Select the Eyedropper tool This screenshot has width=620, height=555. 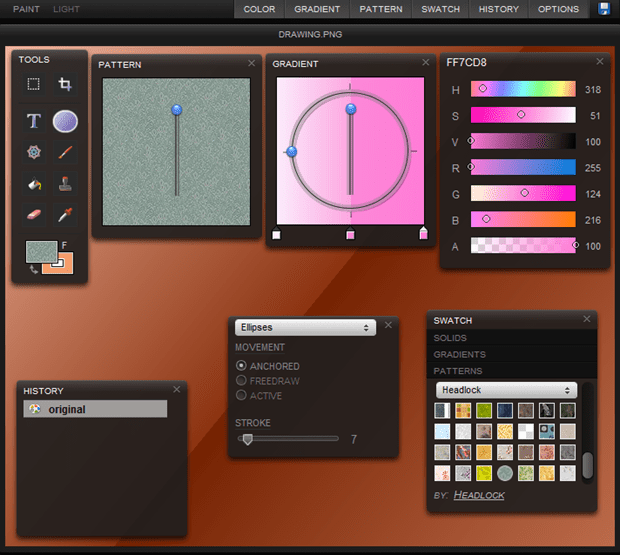click(65, 215)
